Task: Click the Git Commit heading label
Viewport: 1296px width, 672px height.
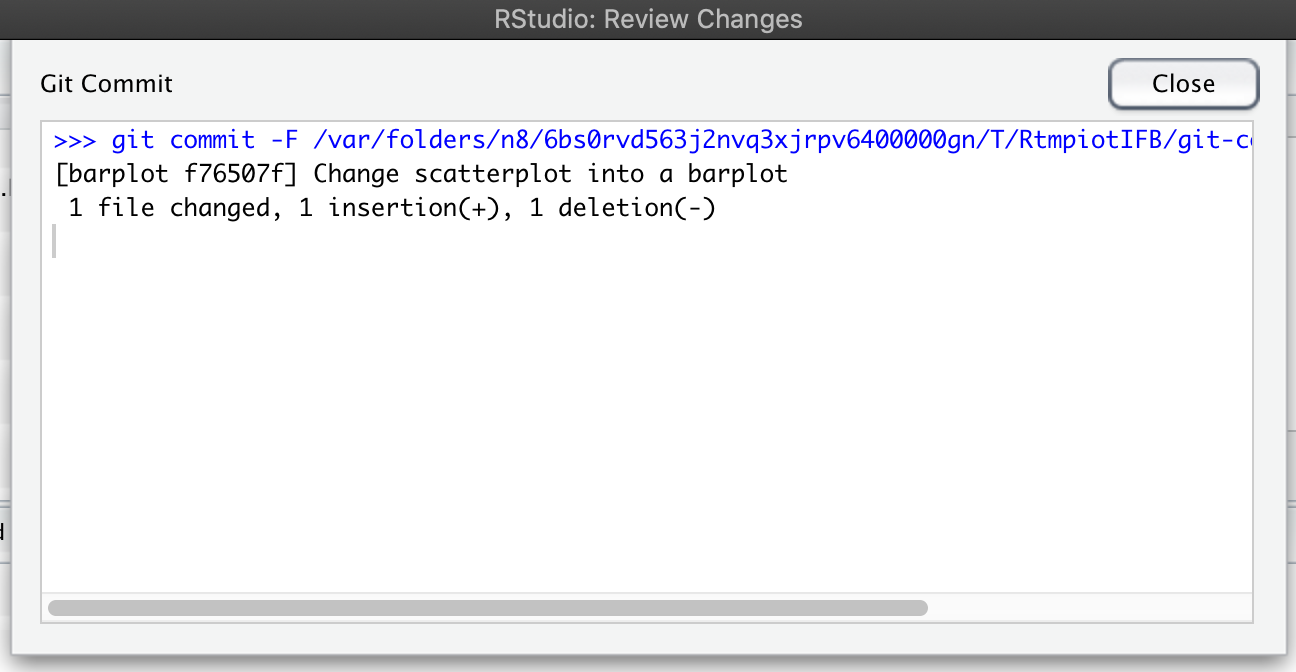Action: pyautogui.click(x=106, y=83)
